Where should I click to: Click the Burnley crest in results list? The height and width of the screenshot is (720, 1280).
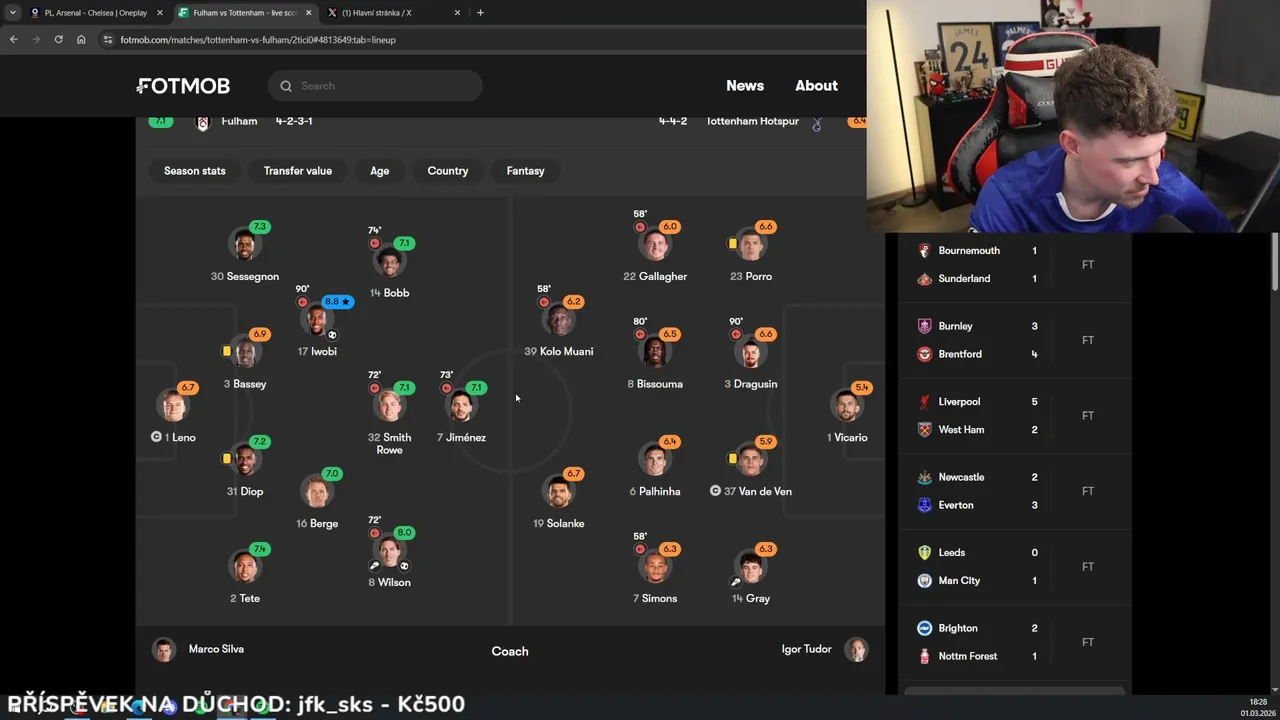pyautogui.click(x=924, y=326)
